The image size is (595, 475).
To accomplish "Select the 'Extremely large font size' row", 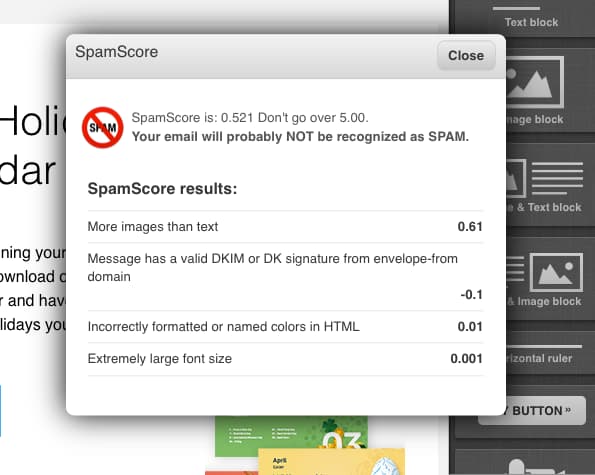I will click(x=285, y=359).
